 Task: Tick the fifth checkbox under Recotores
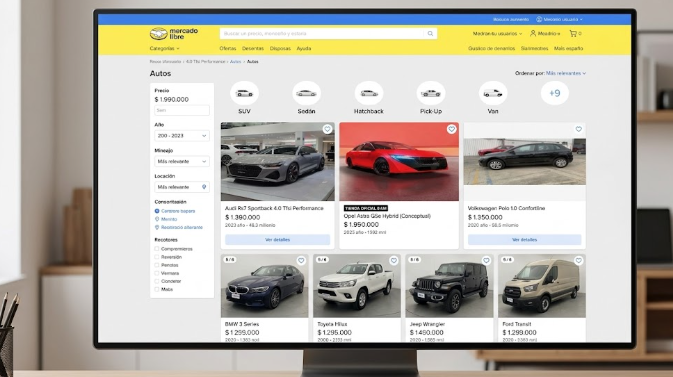pos(157,282)
